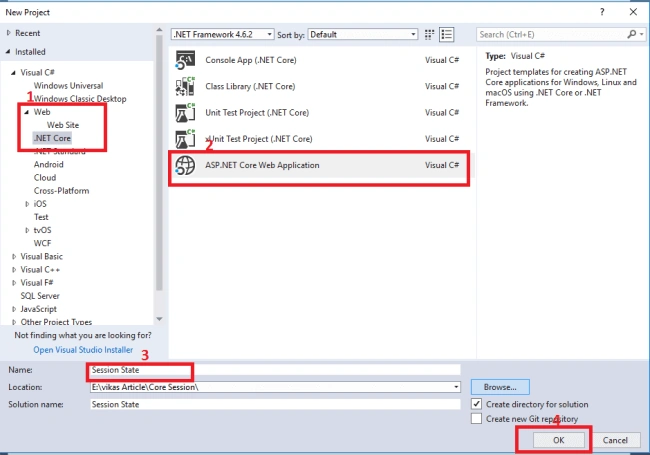Click the search magnifier icon
The image size is (650, 455).
632,34
